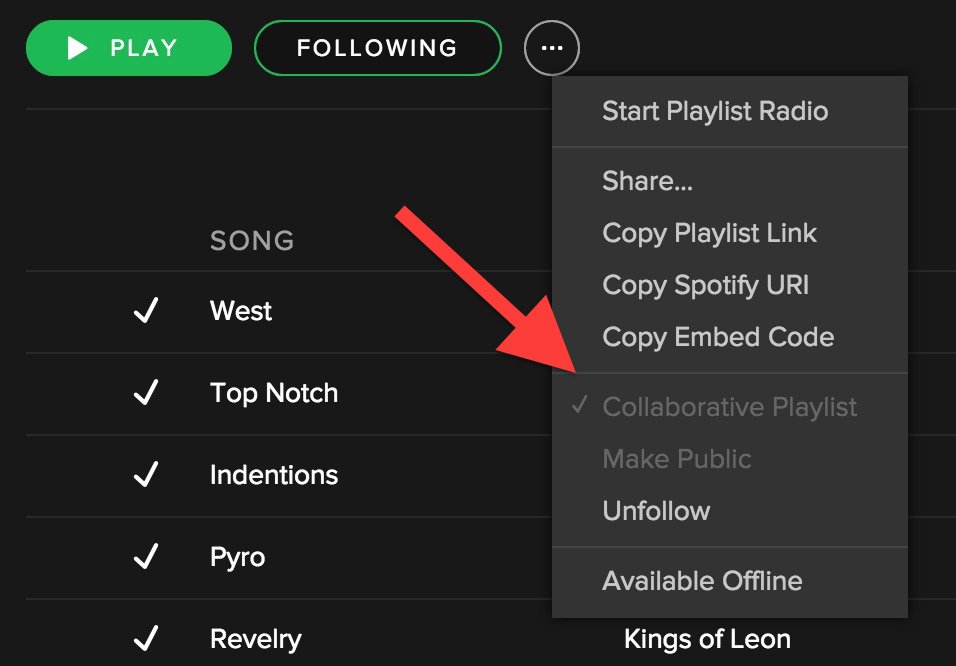The image size is (956, 666).
Task: Toggle the checkmark next to Indentions
Action: tap(146, 475)
